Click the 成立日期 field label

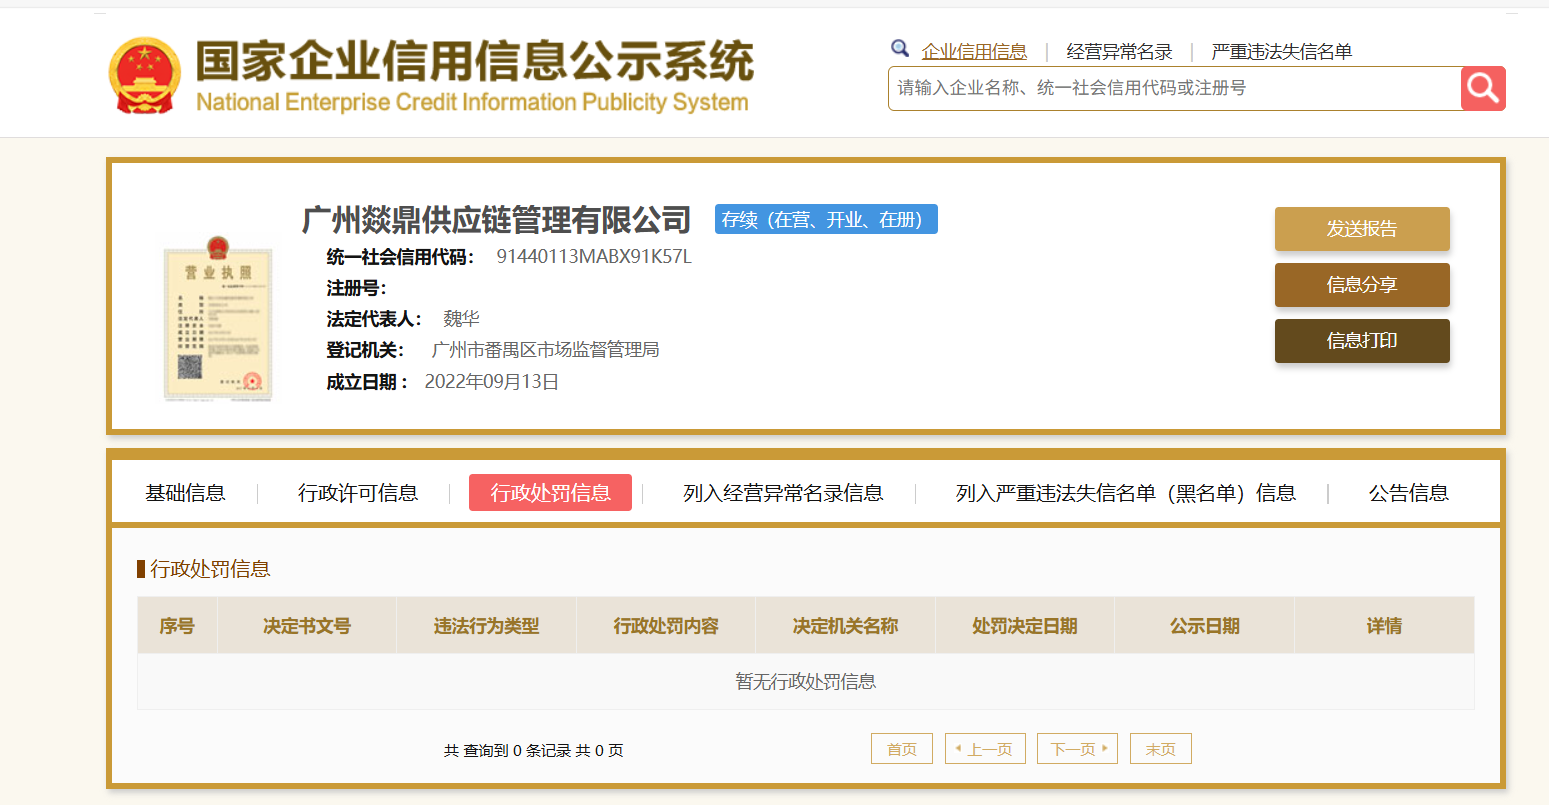pos(367,382)
